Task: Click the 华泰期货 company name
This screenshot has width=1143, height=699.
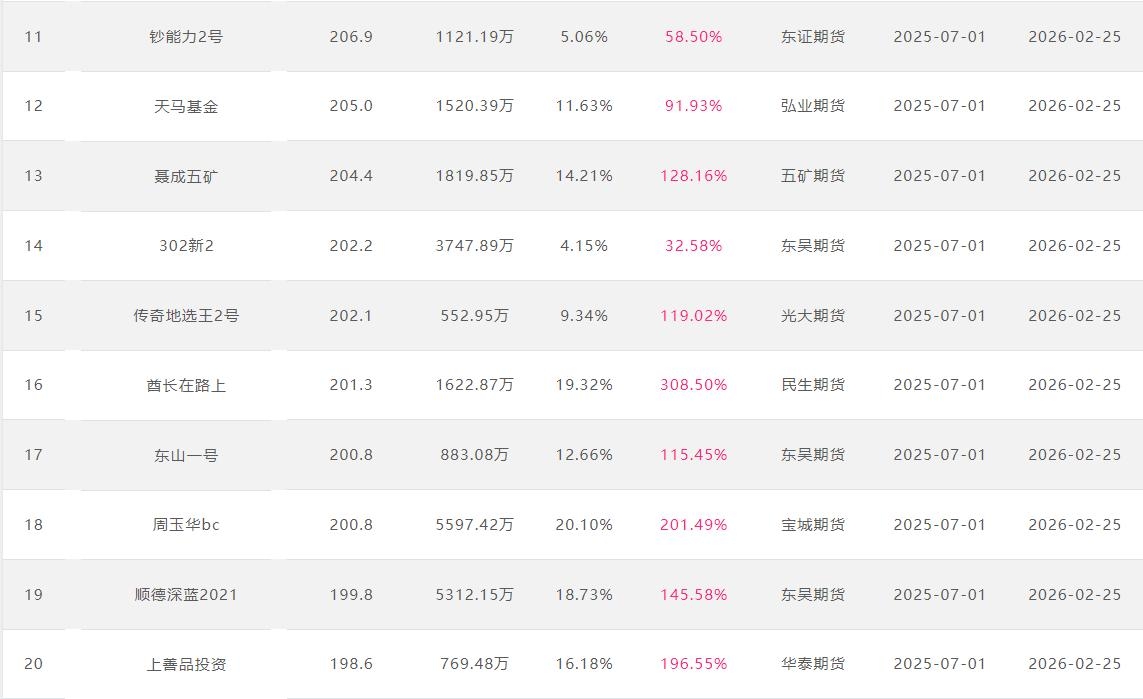Action: tap(813, 664)
